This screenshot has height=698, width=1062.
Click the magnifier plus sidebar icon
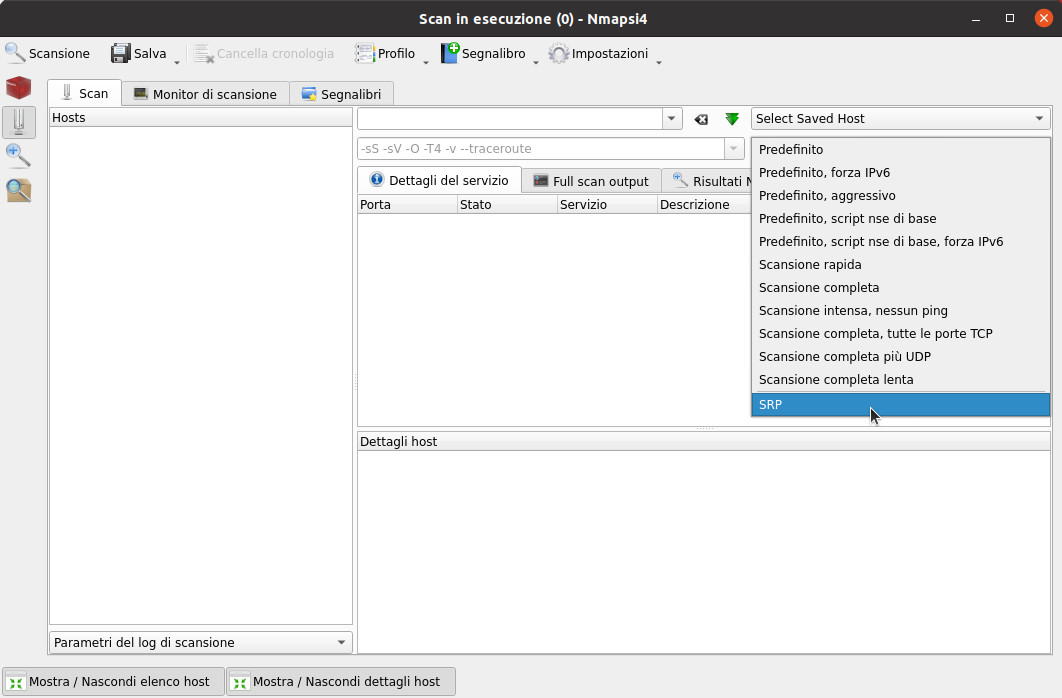18,156
